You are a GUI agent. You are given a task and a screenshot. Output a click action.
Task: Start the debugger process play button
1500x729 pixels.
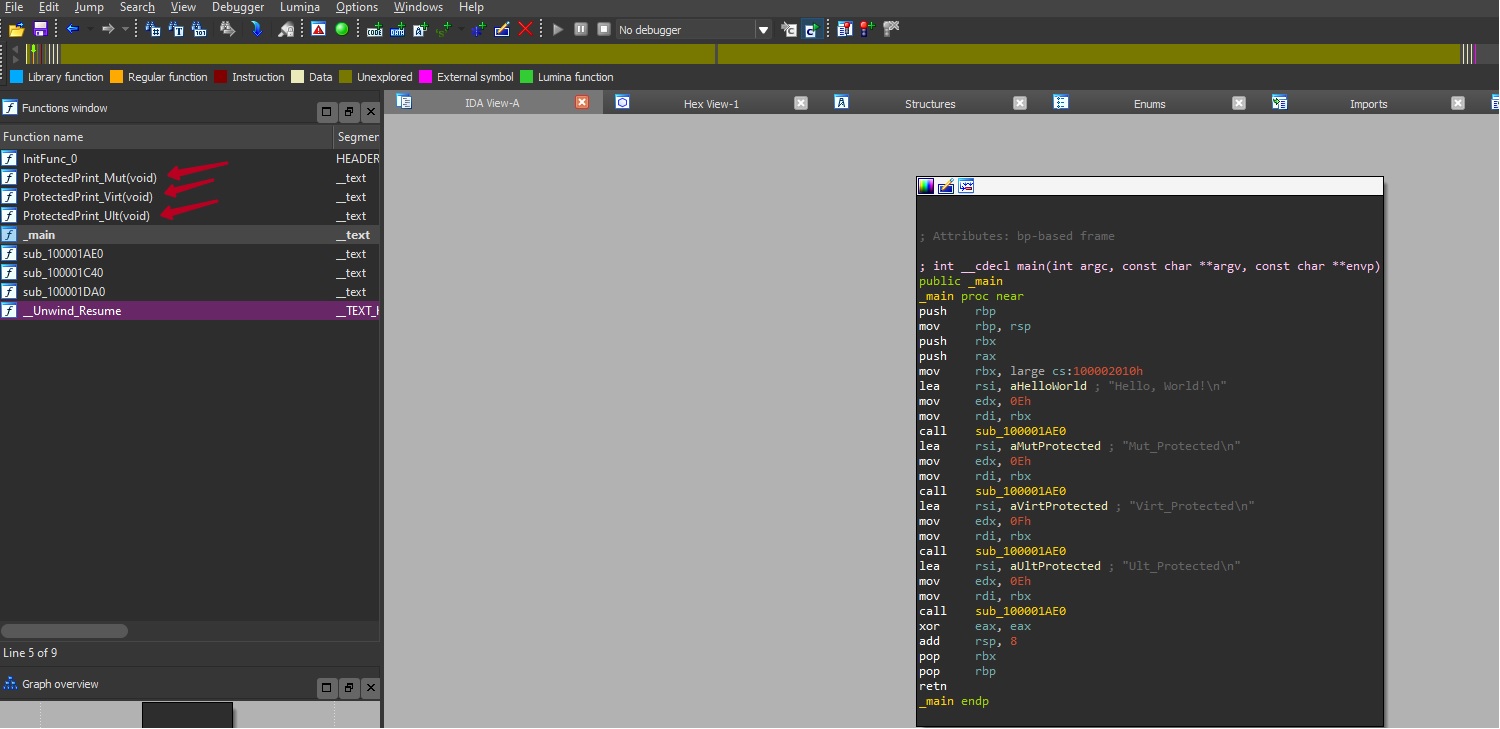point(558,29)
